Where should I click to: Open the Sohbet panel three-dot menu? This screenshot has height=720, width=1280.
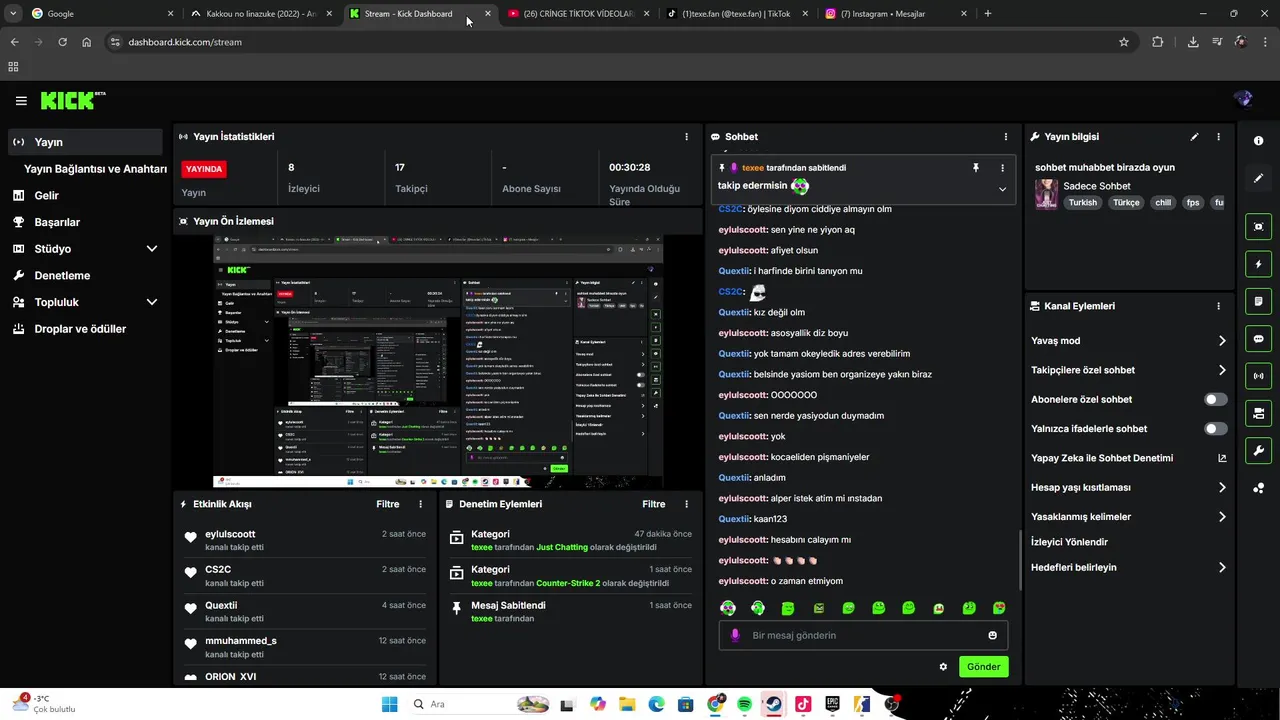point(1006,137)
